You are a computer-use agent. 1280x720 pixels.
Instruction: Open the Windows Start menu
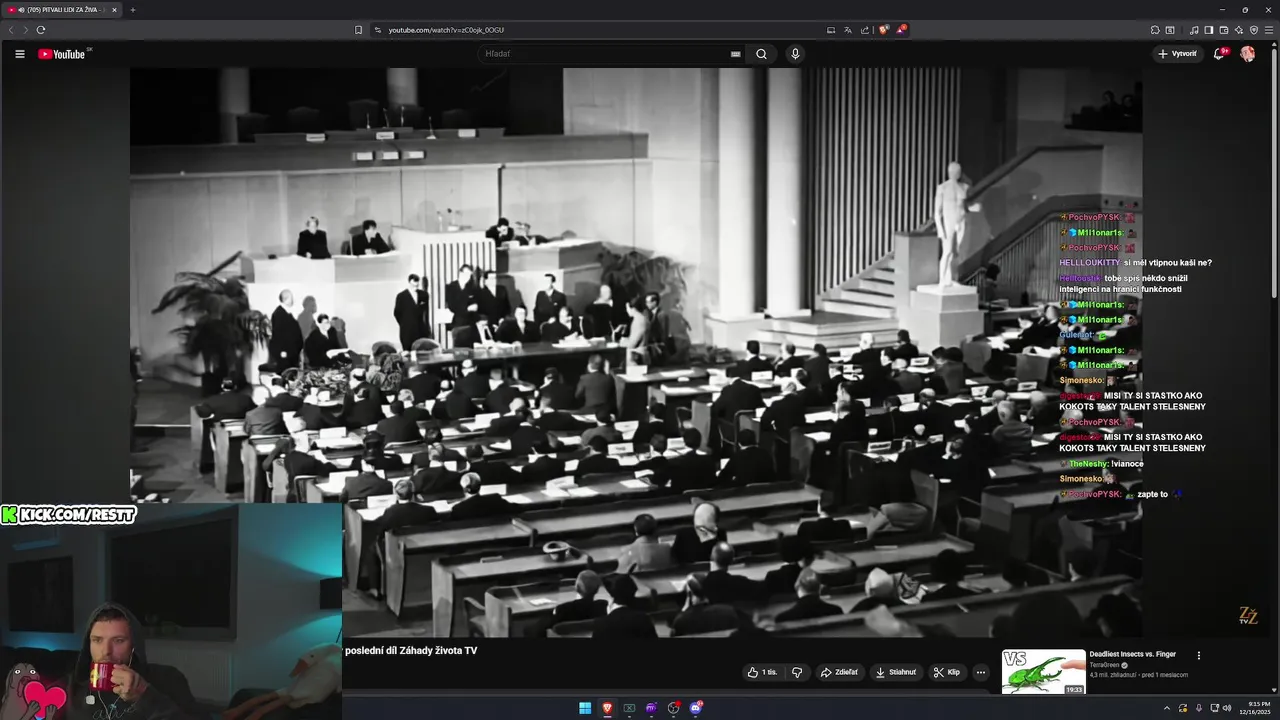point(585,708)
